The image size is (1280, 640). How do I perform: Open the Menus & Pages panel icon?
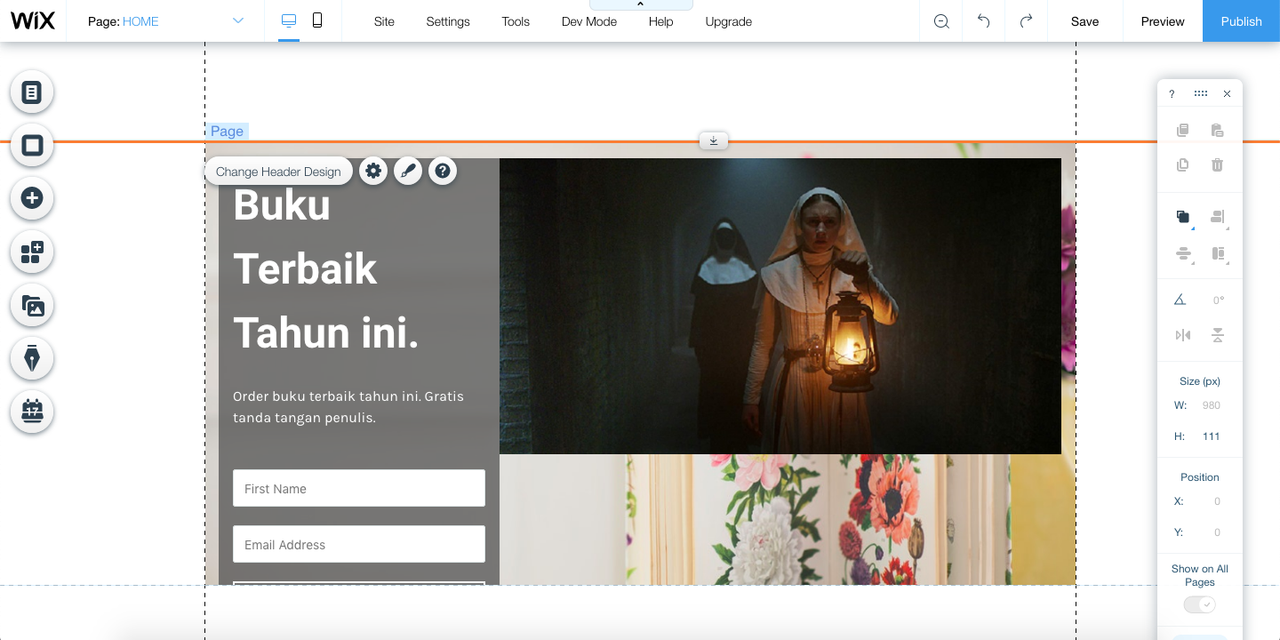pos(32,92)
